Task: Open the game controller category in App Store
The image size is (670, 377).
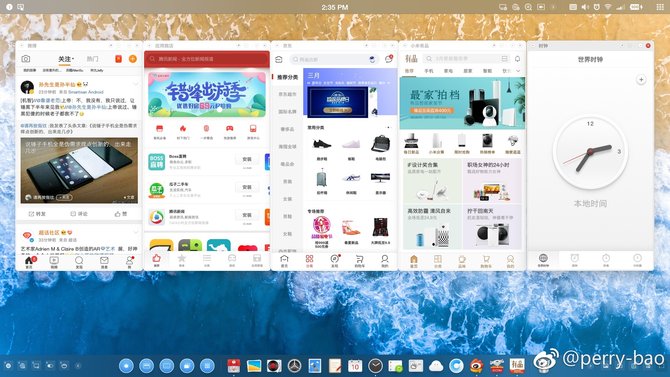Action: point(230,132)
